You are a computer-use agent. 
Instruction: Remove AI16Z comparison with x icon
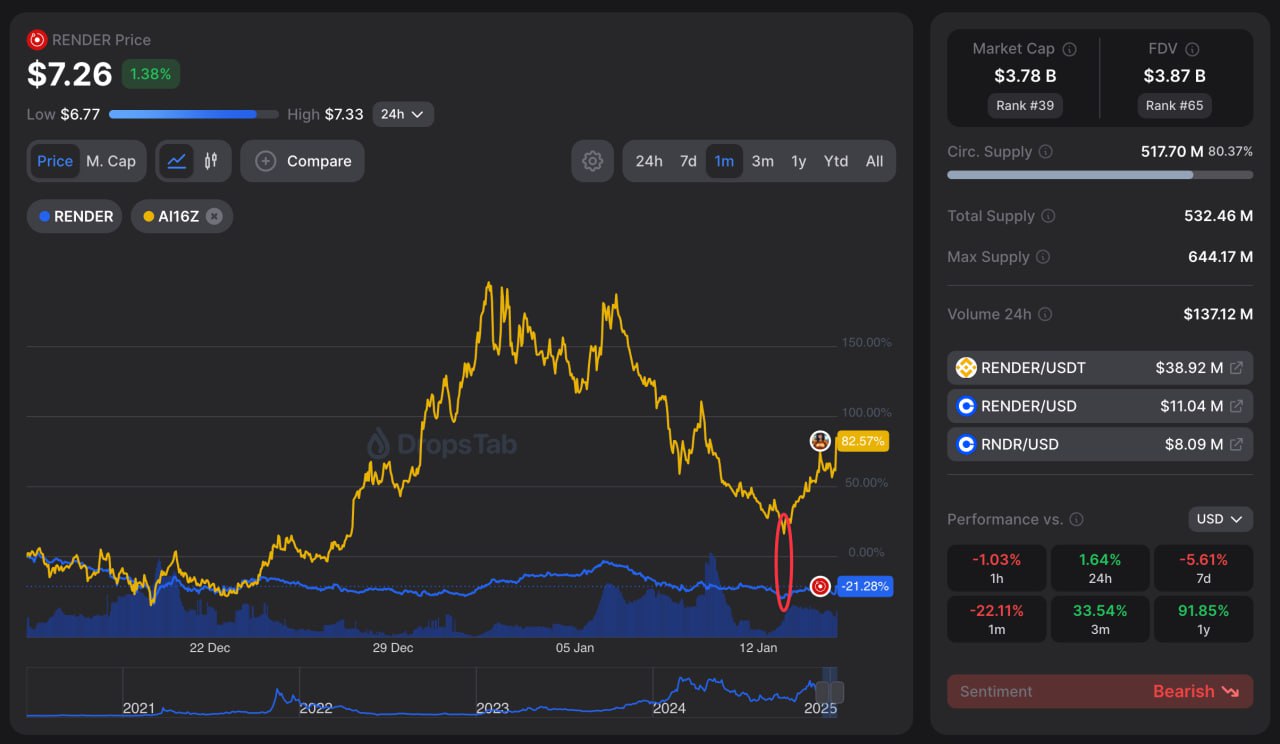tap(214, 216)
